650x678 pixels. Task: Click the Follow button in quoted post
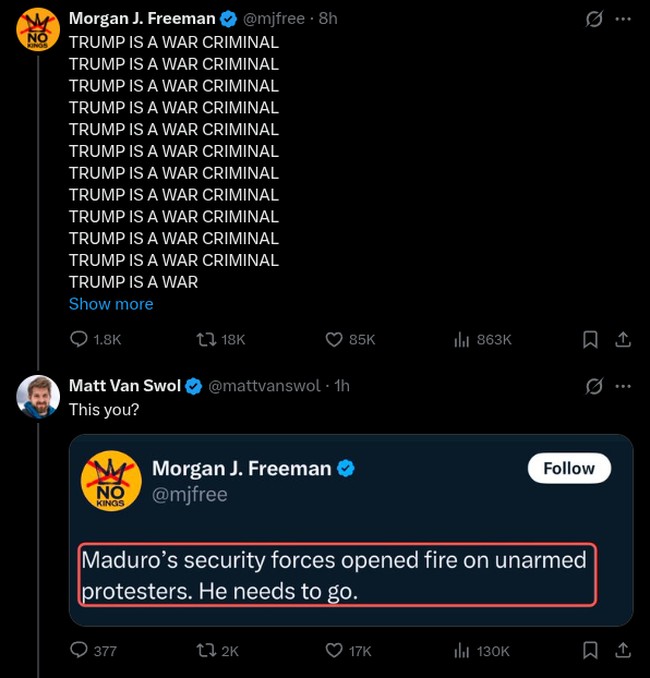568,468
